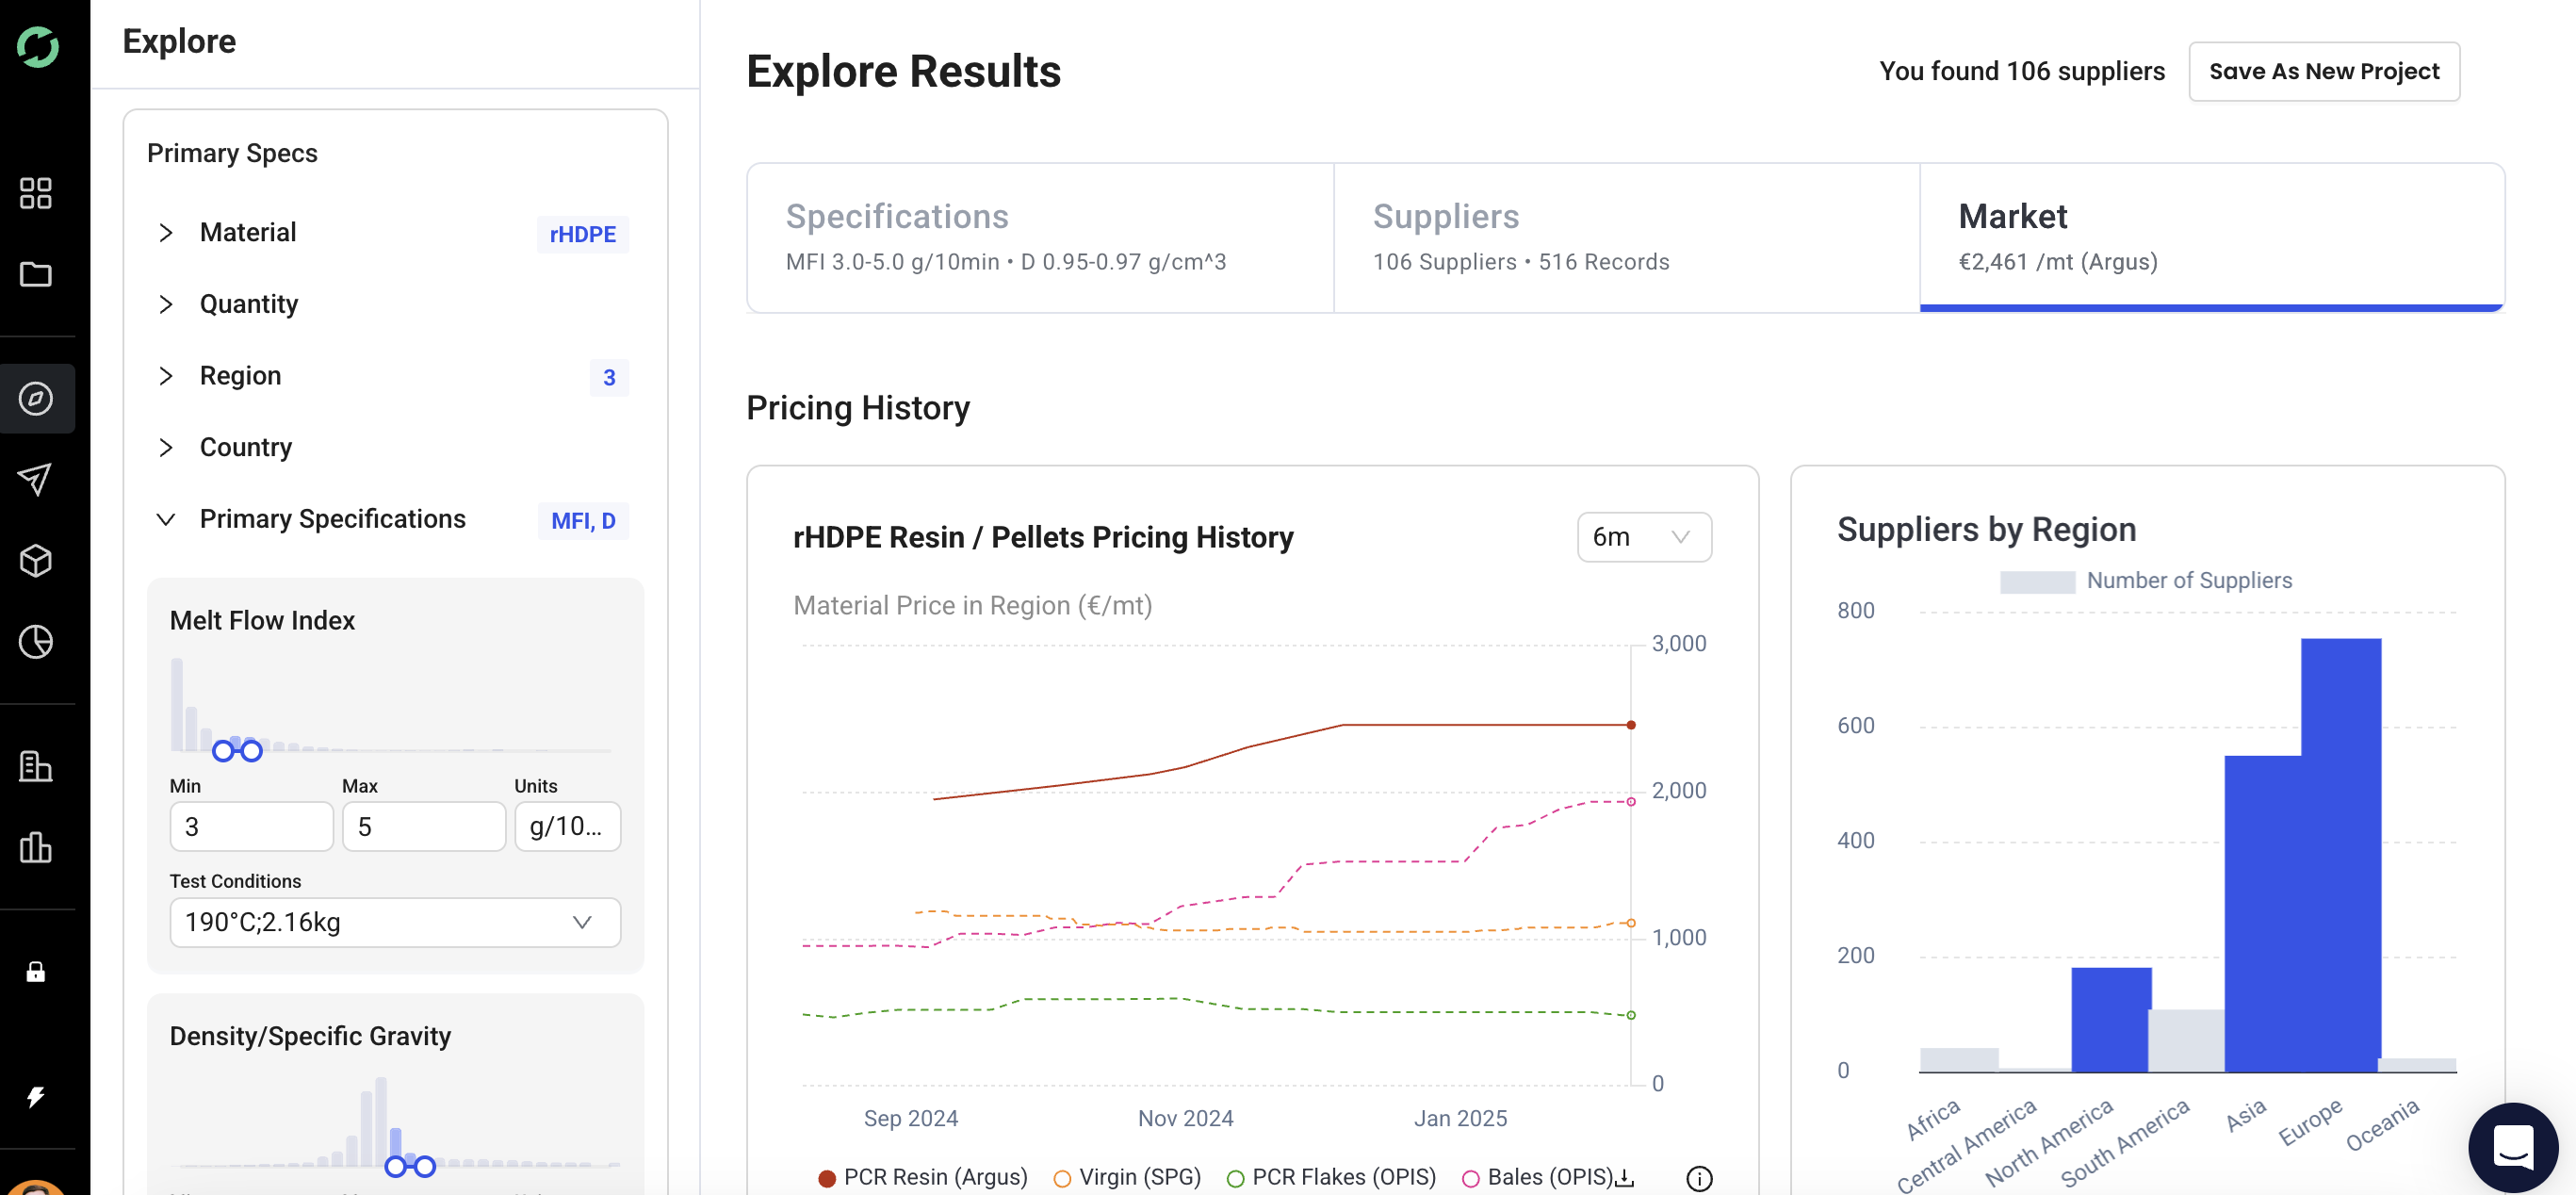
Task: Open the cube box icon in sidebar
Action: 36,561
